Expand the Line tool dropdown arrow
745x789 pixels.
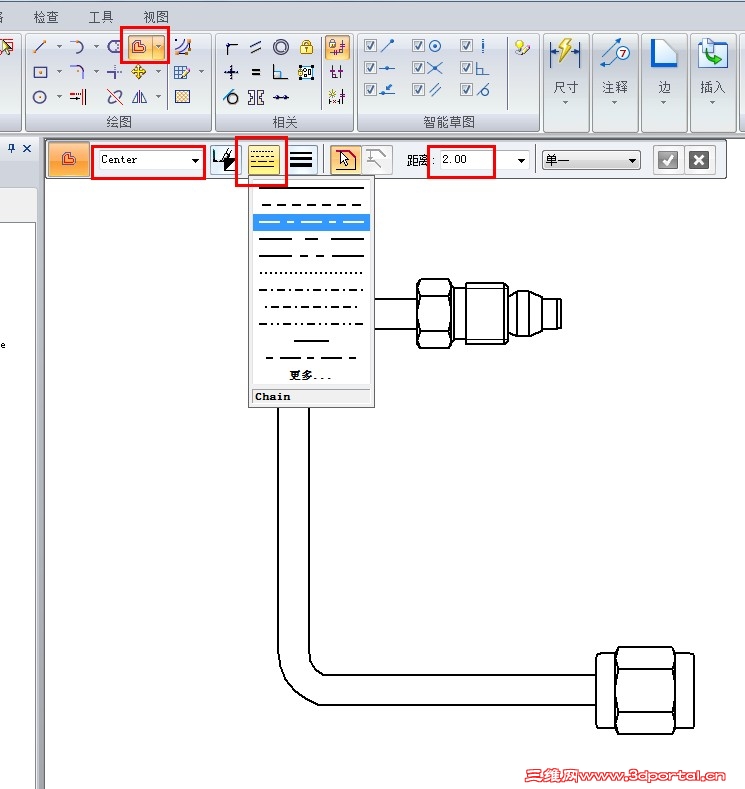pyautogui.click(x=59, y=47)
